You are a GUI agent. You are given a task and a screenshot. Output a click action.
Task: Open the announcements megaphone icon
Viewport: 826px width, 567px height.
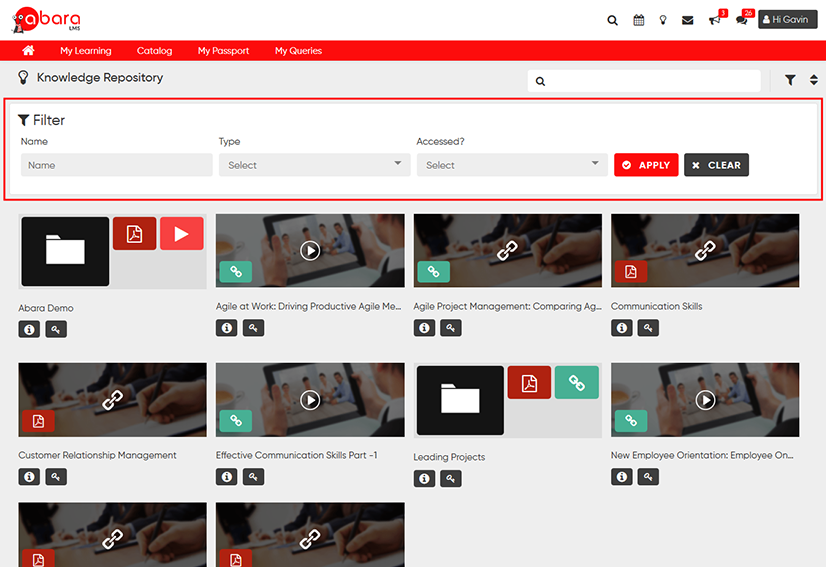point(714,21)
